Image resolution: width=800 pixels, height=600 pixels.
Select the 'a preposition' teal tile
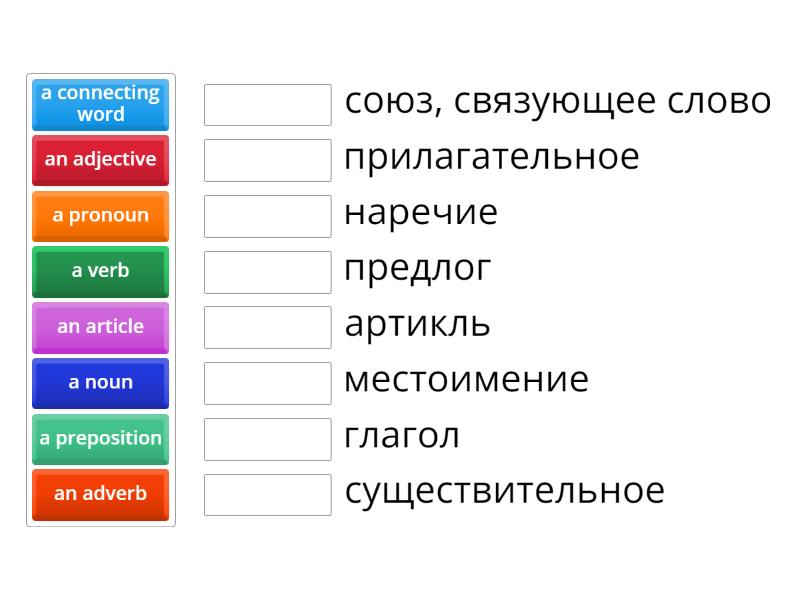point(100,439)
